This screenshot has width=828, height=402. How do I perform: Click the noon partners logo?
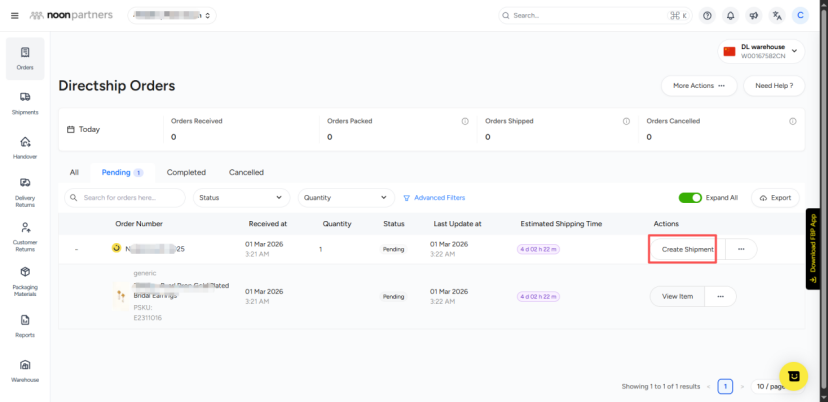click(x=71, y=15)
